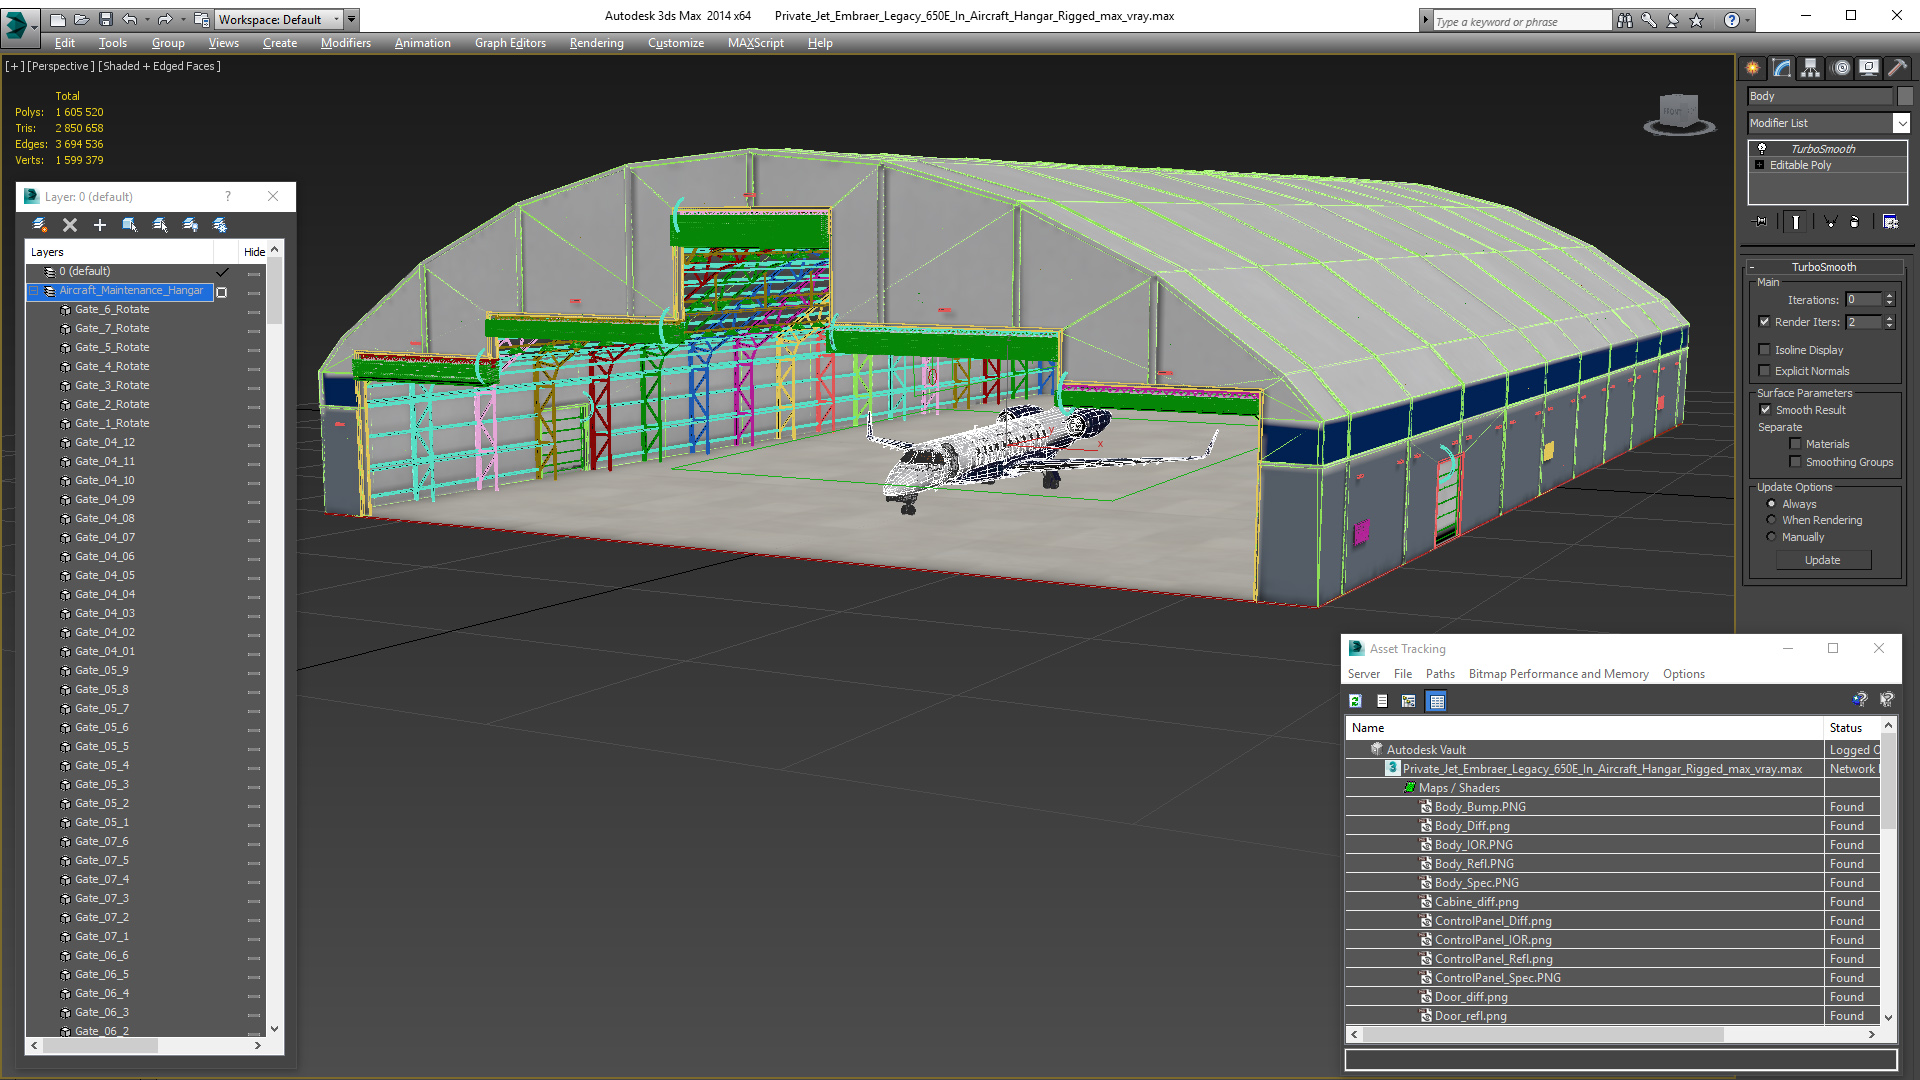The height and width of the screenshot is (1080, 1920).
Task: Collapse the TurboSmooth rollout
Action: 1752,267
